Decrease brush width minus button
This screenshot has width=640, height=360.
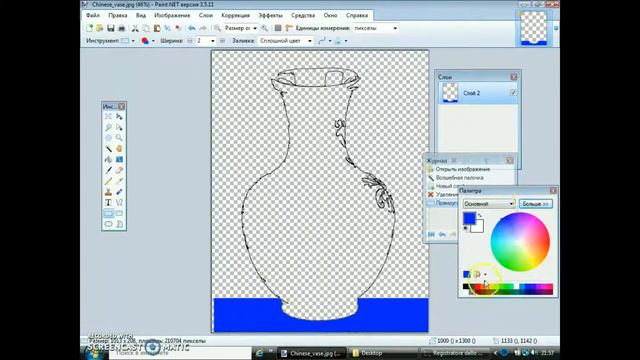click(x=190, y=41)
